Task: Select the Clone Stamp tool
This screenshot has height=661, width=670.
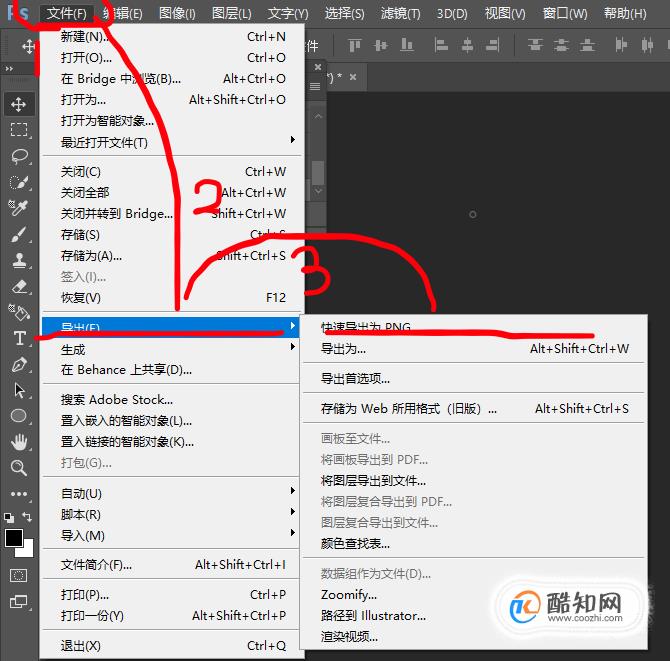Action: point(18,260)
